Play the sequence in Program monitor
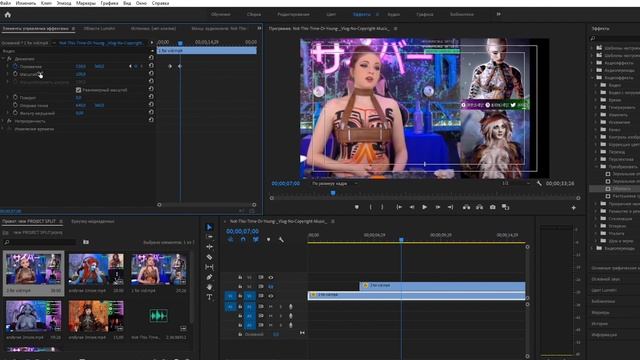 tap(424, 207)
